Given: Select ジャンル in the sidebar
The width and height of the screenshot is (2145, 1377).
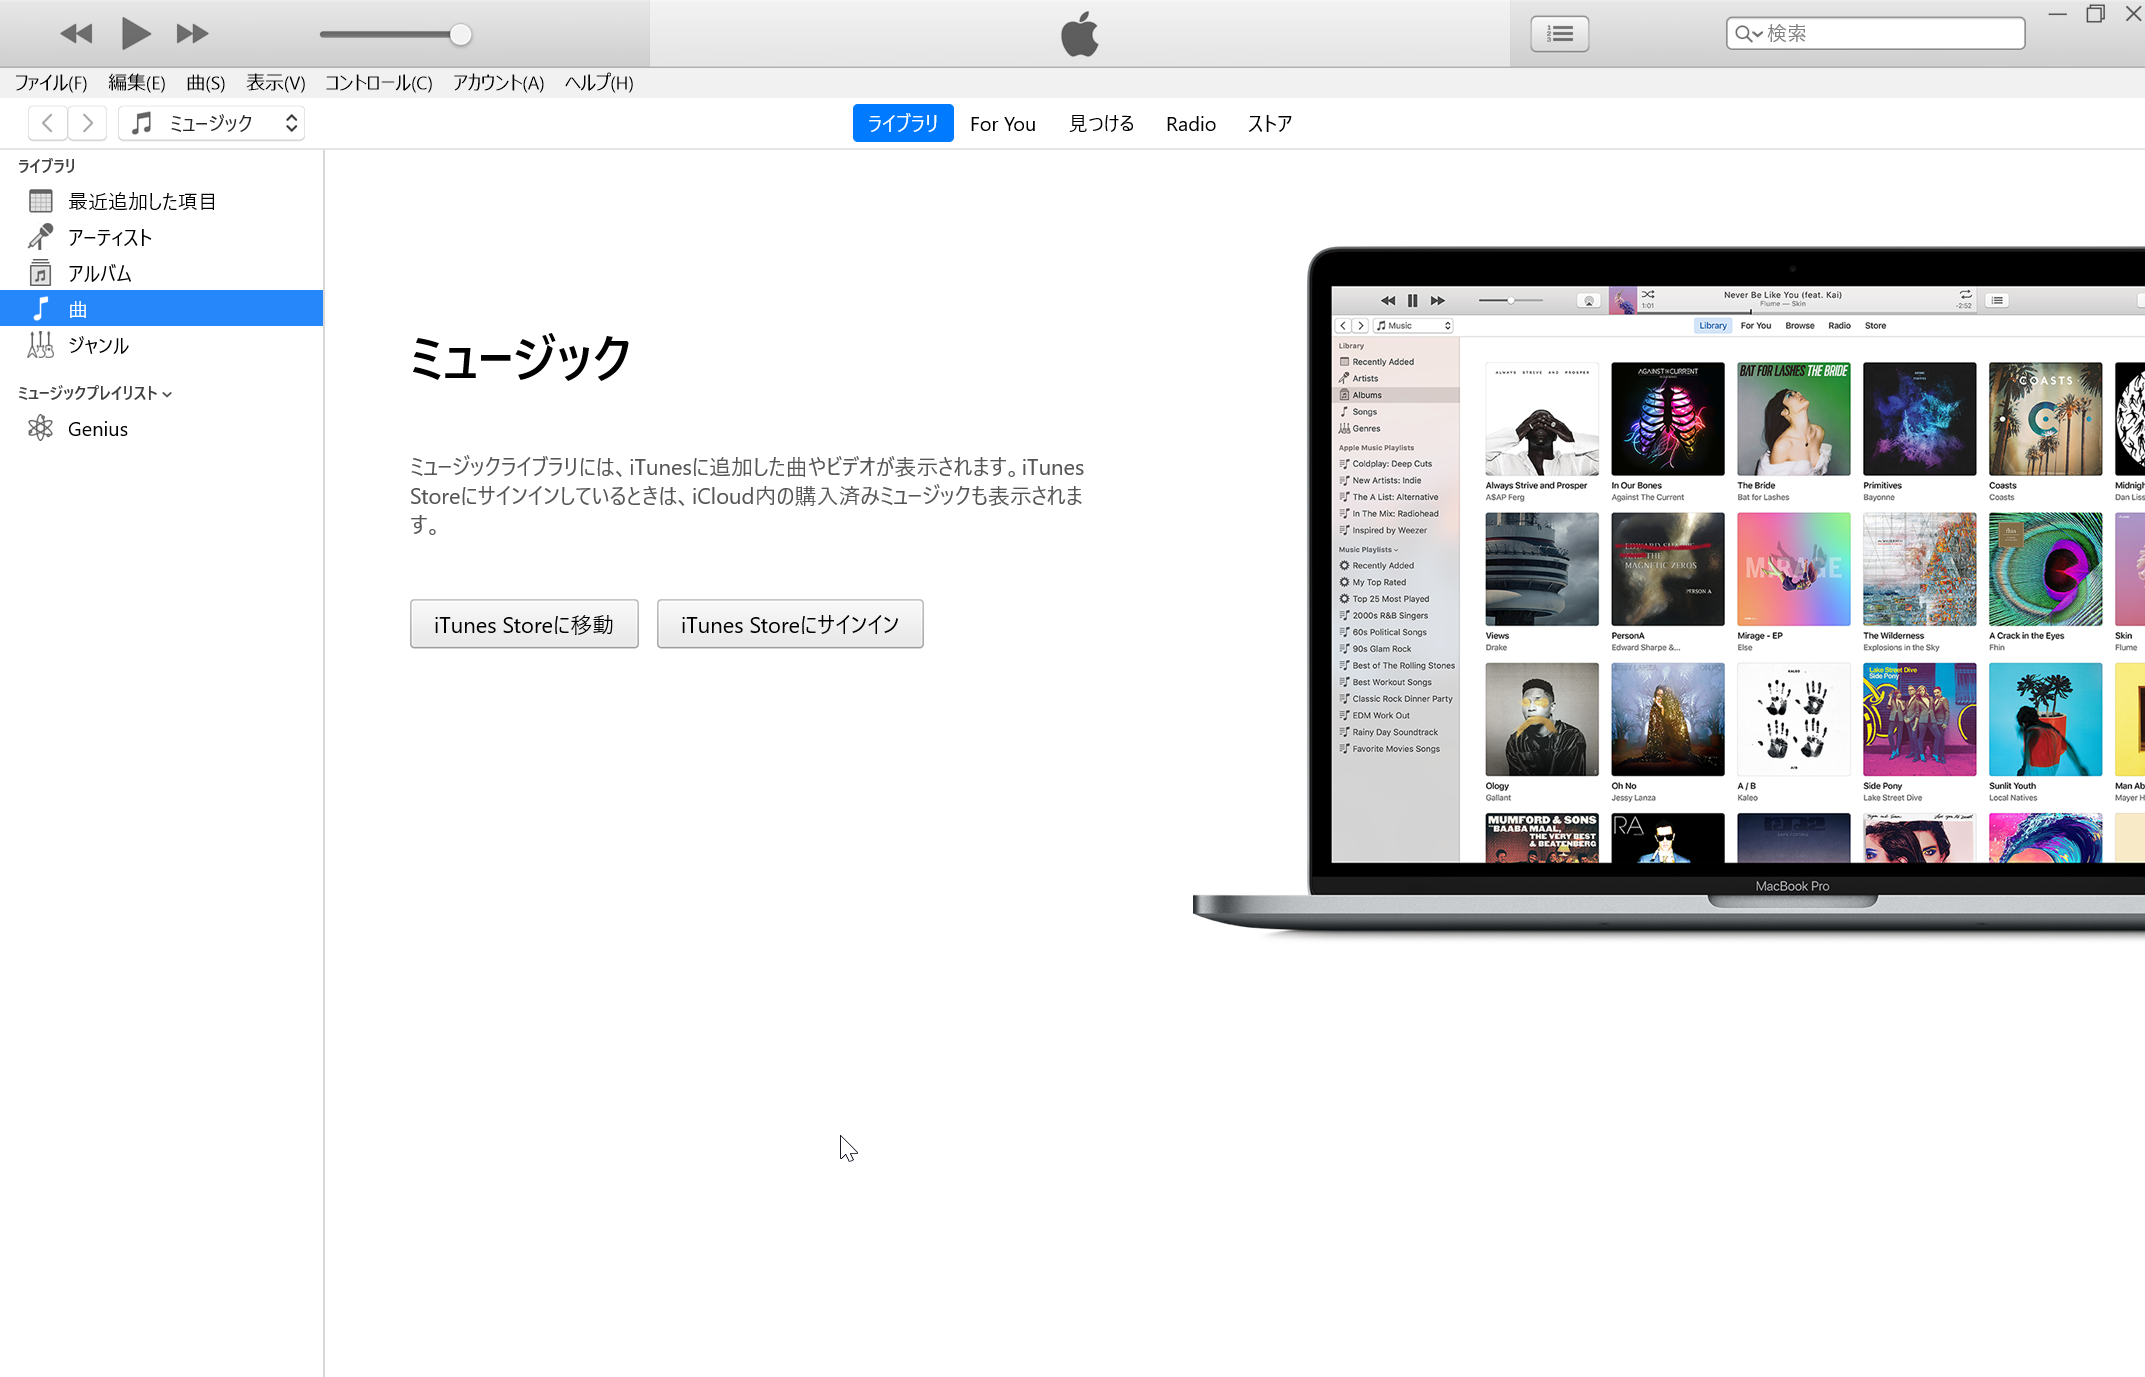Looking at the screenshot, I should [161, 345].
